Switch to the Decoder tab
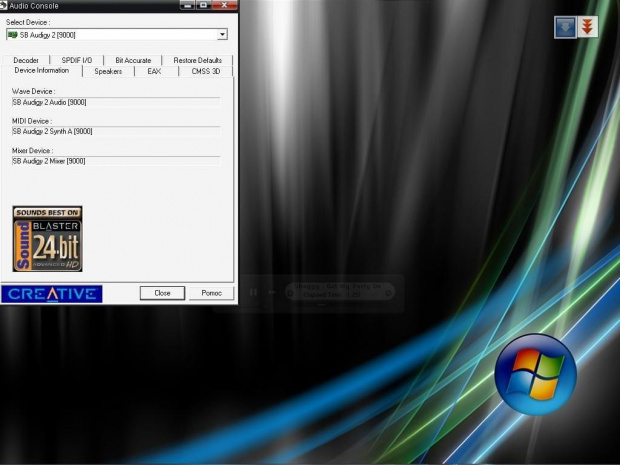This screenshot has height=465, width=620. (x=26, y=60)
